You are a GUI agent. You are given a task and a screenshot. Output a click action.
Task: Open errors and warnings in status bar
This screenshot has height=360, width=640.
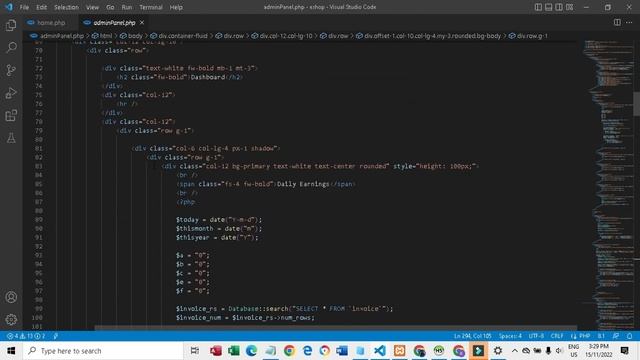click(x=26, y=336)
